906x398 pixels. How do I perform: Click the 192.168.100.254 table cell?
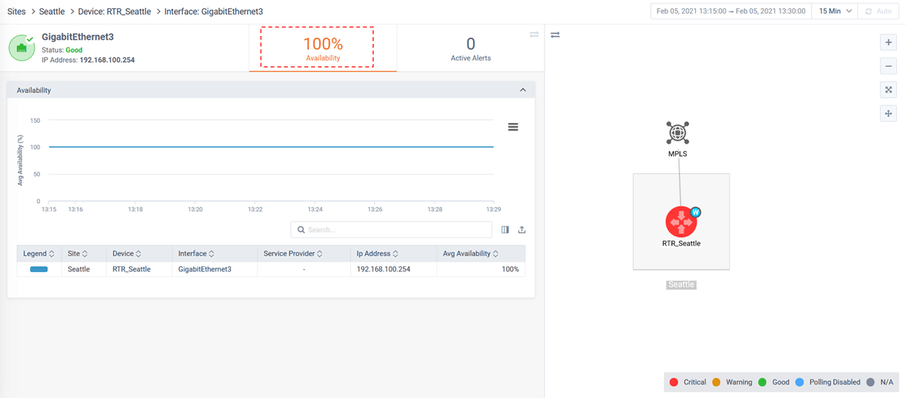point(393,269)
